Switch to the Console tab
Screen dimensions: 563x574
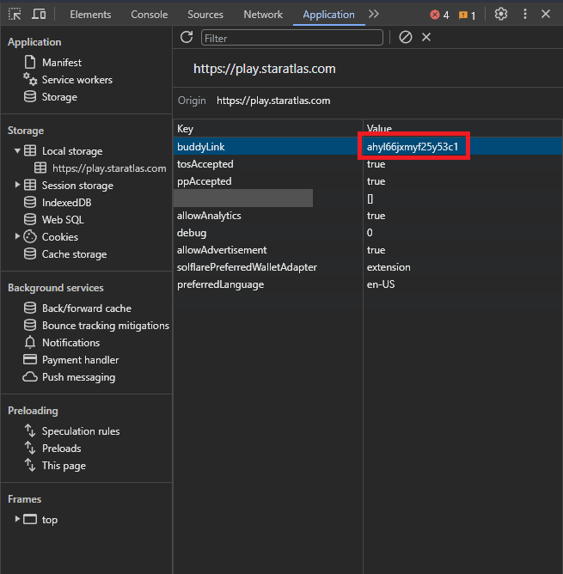click(149, 15)
